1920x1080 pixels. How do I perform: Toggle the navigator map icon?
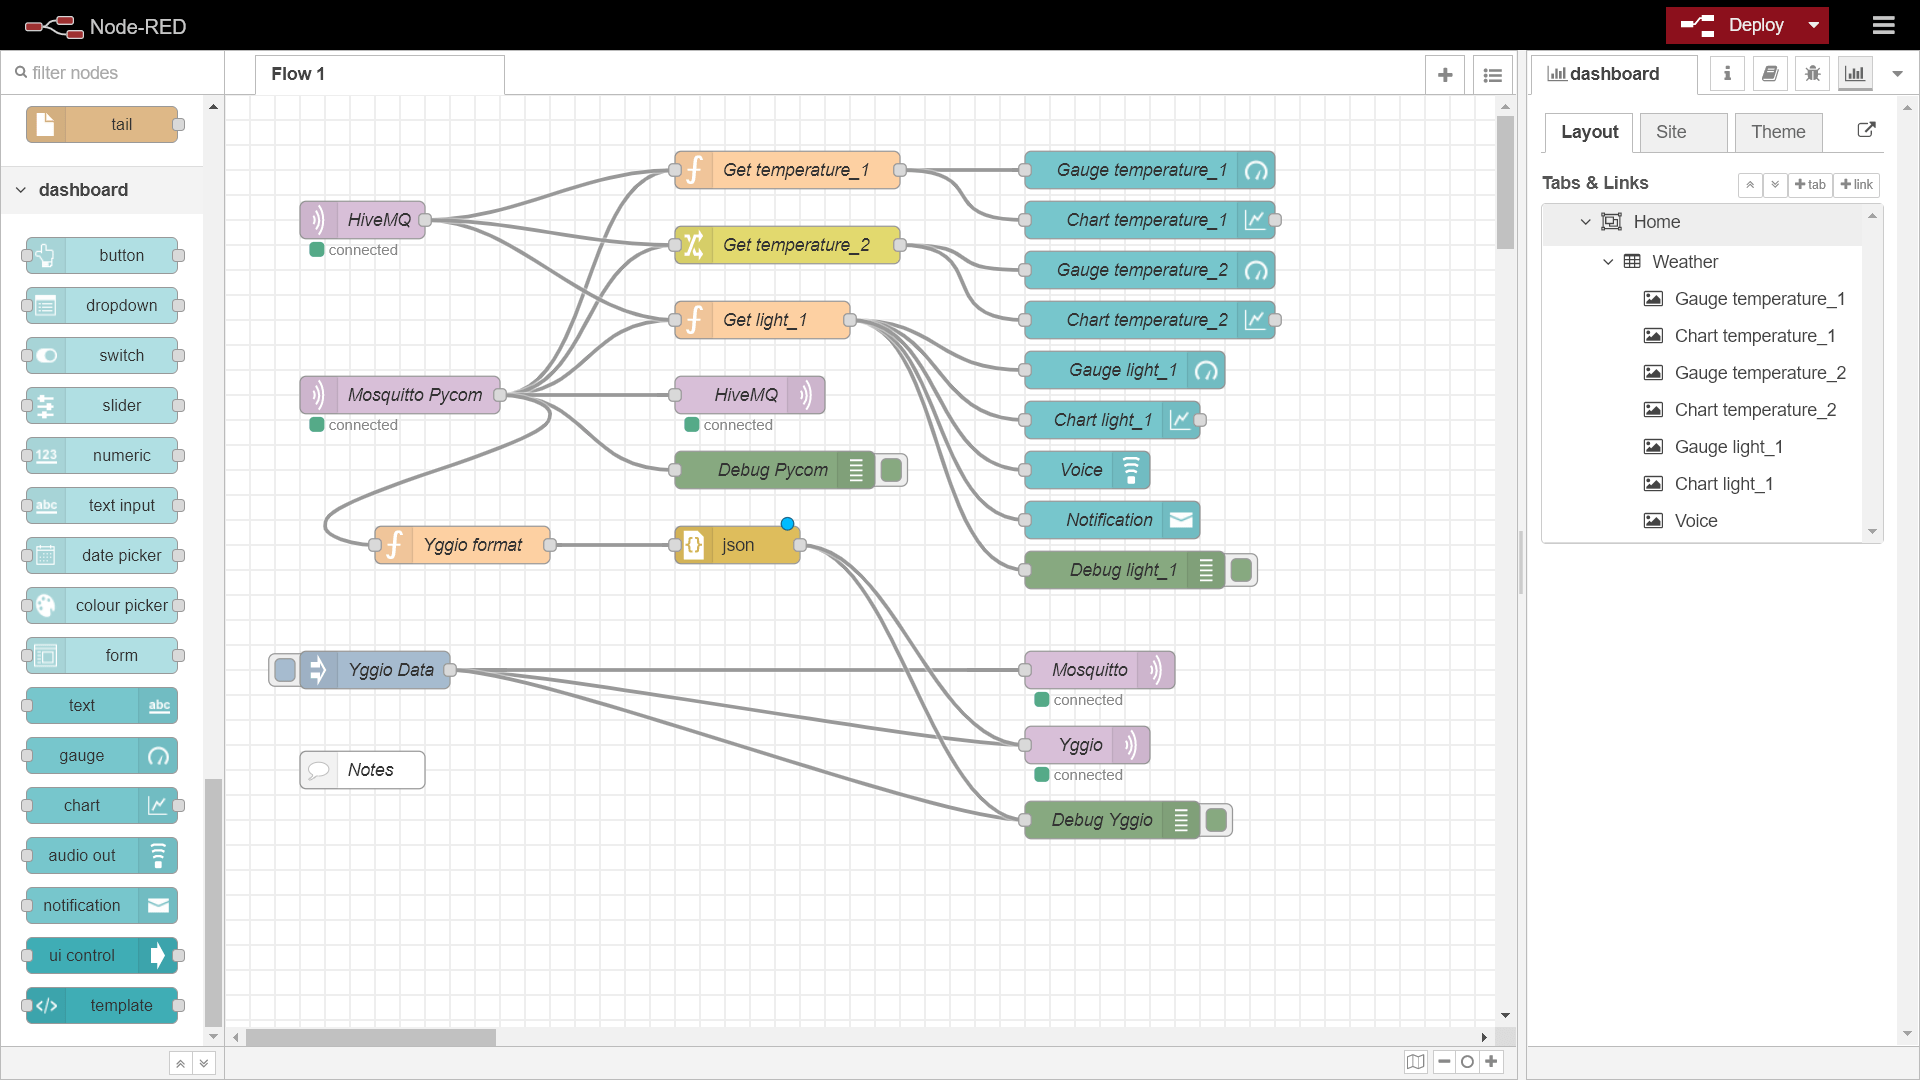pyautogui.click(x=1415, y=1062)
